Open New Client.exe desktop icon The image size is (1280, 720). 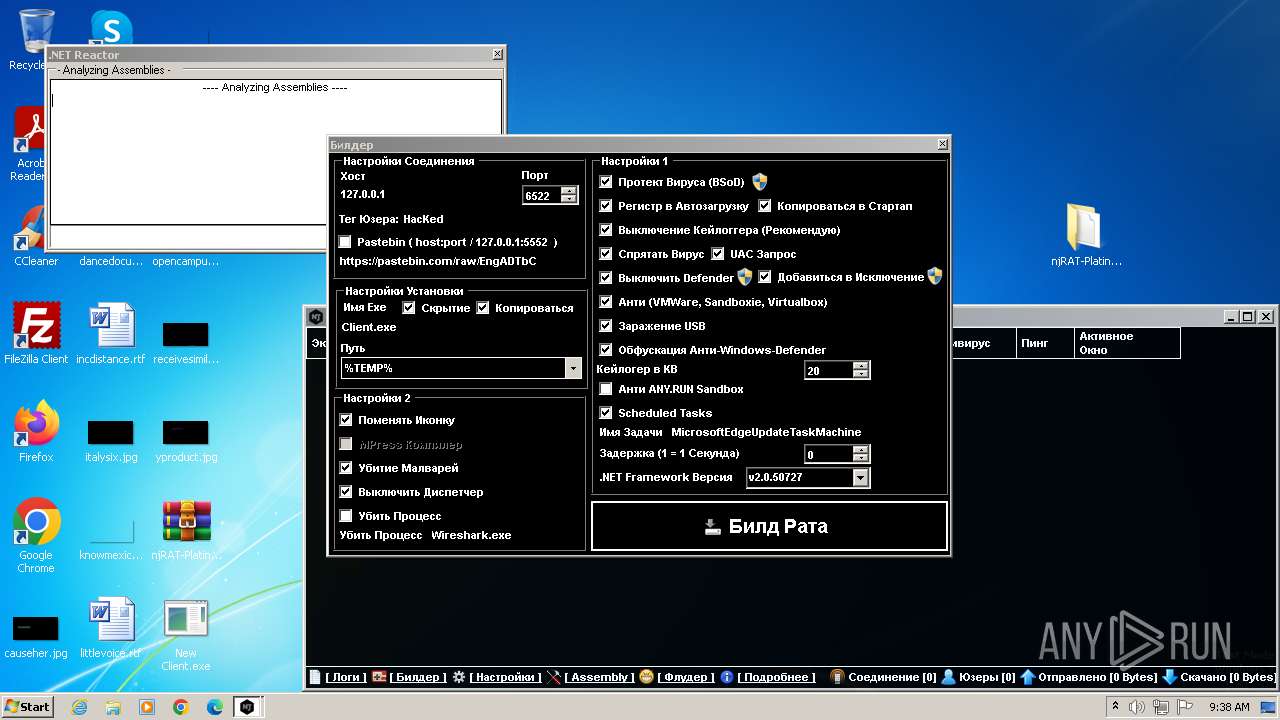tap(186, 636)
